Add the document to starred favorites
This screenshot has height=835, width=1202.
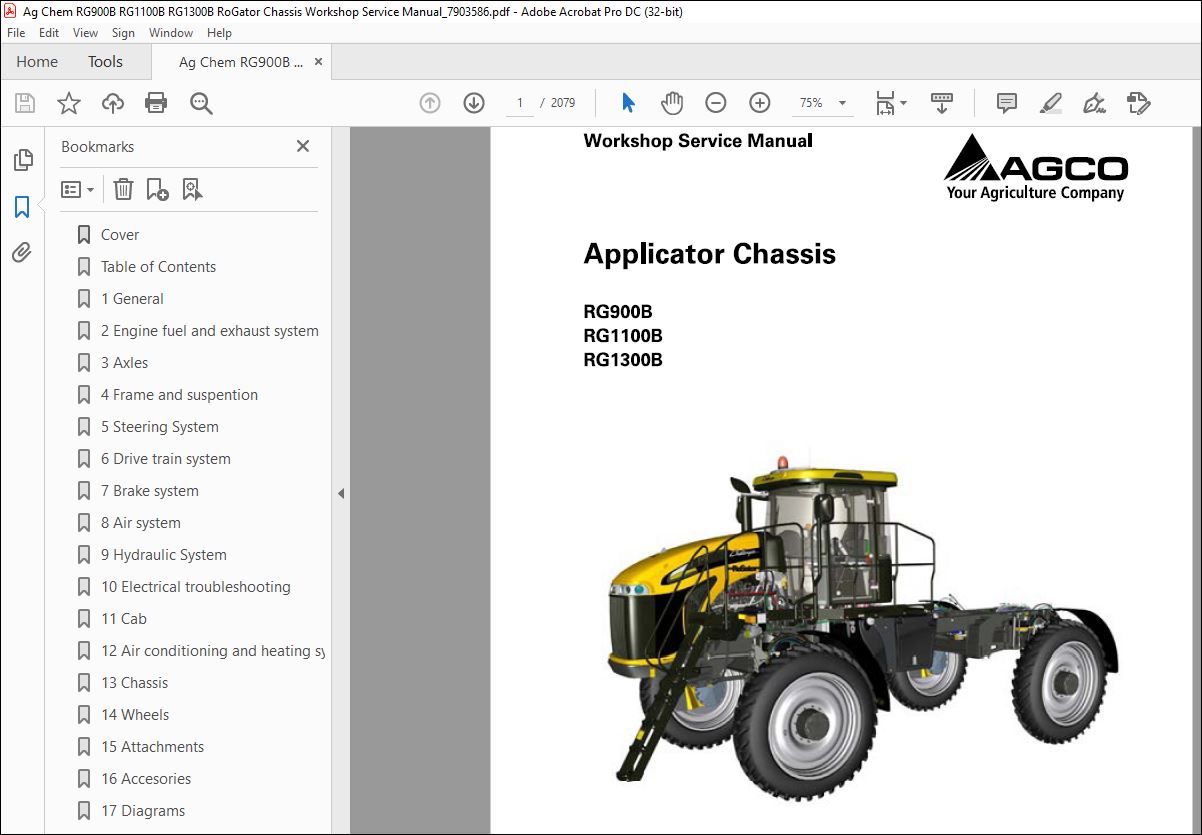click(x=68, y=103)
